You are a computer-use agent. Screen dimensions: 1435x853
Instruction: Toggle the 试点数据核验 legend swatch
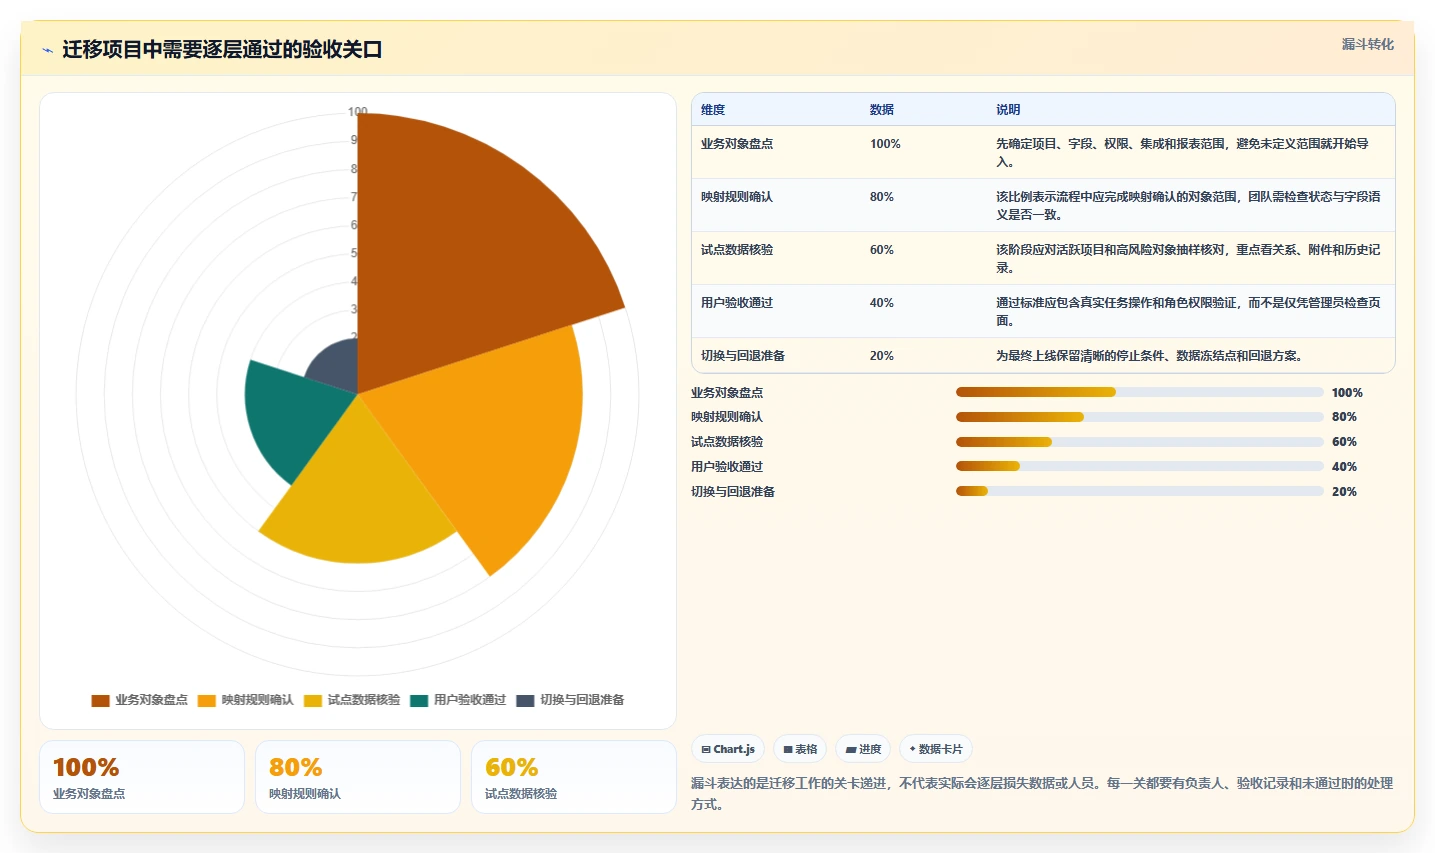click(313, 701)
